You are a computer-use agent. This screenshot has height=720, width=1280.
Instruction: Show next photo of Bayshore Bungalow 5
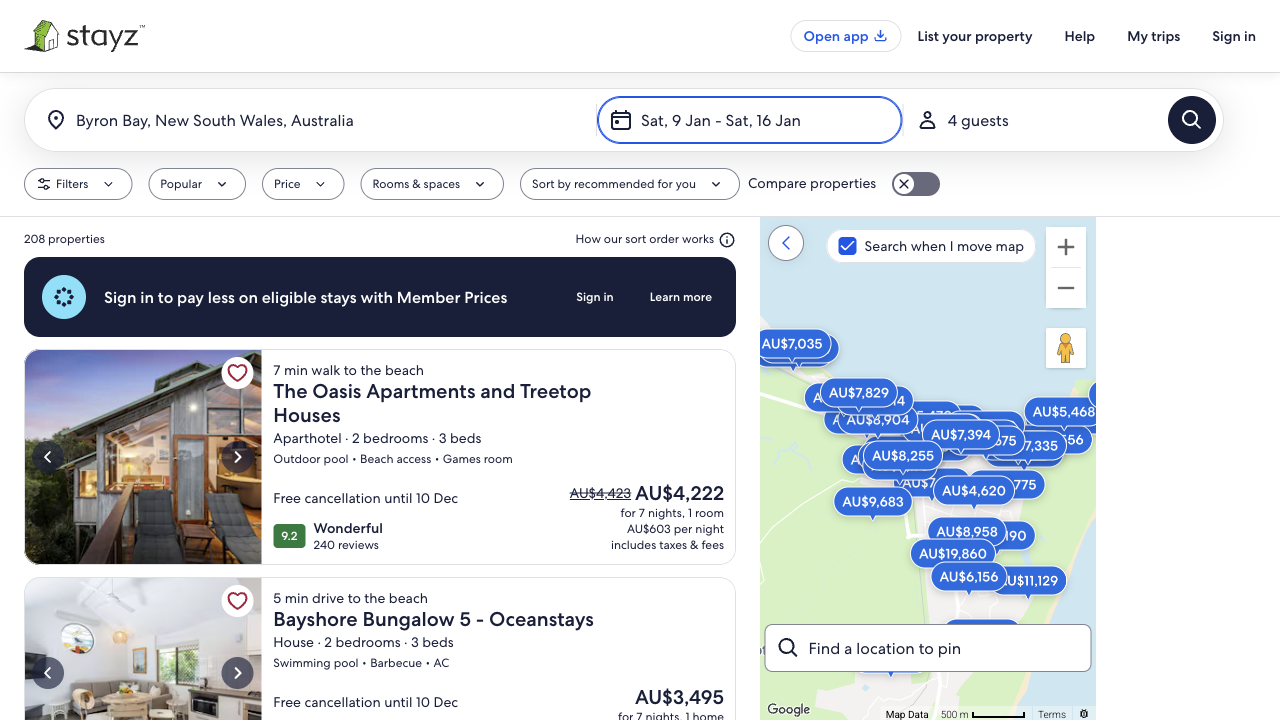[237, 673]
